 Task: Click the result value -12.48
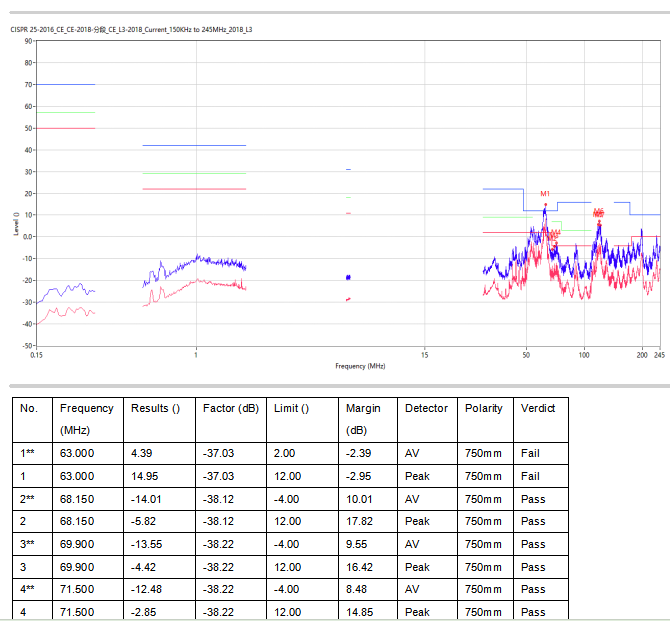point(146,589)
